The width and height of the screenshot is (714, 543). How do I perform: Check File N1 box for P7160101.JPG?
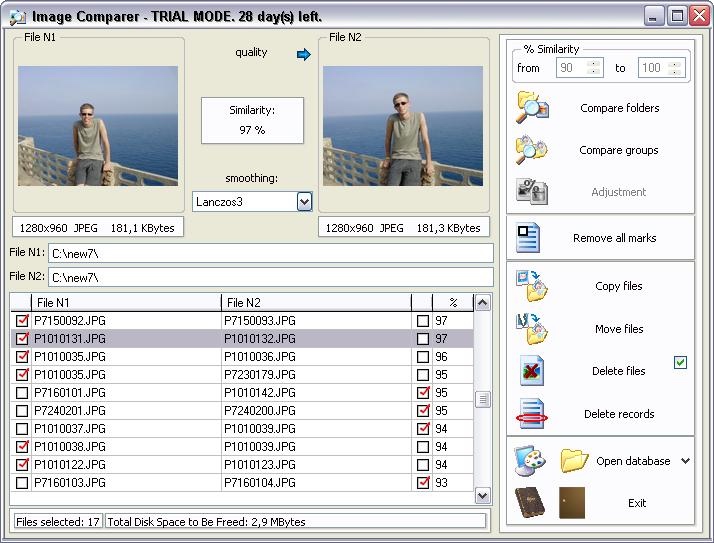point(22,392)
